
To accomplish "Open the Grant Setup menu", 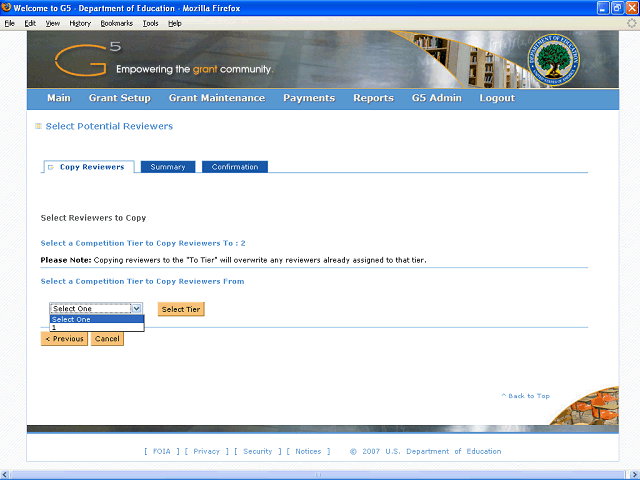I will [120, 98].
